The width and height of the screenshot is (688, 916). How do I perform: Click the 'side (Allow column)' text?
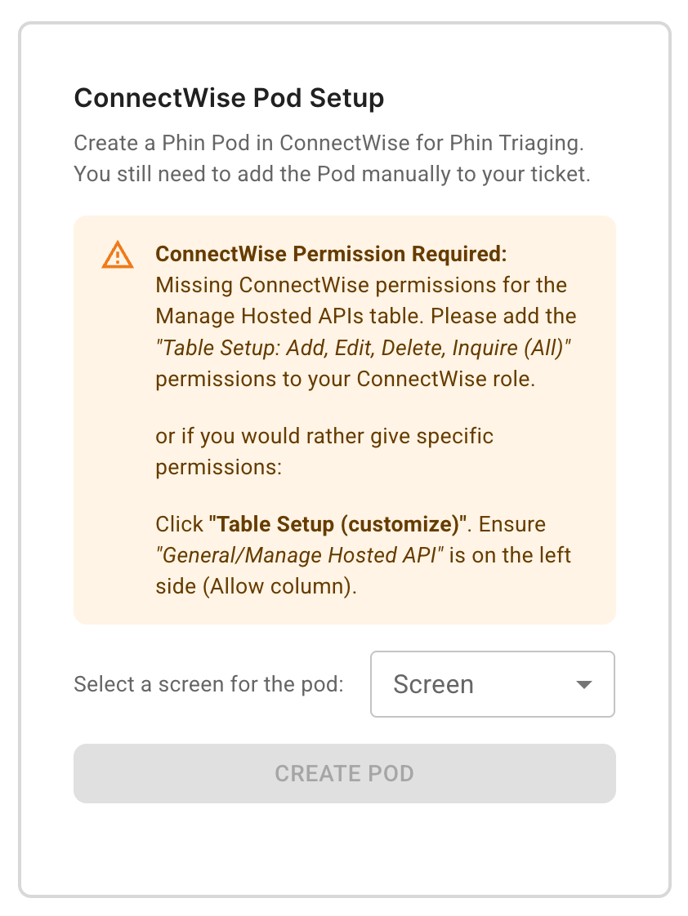(x=255, y=587)
